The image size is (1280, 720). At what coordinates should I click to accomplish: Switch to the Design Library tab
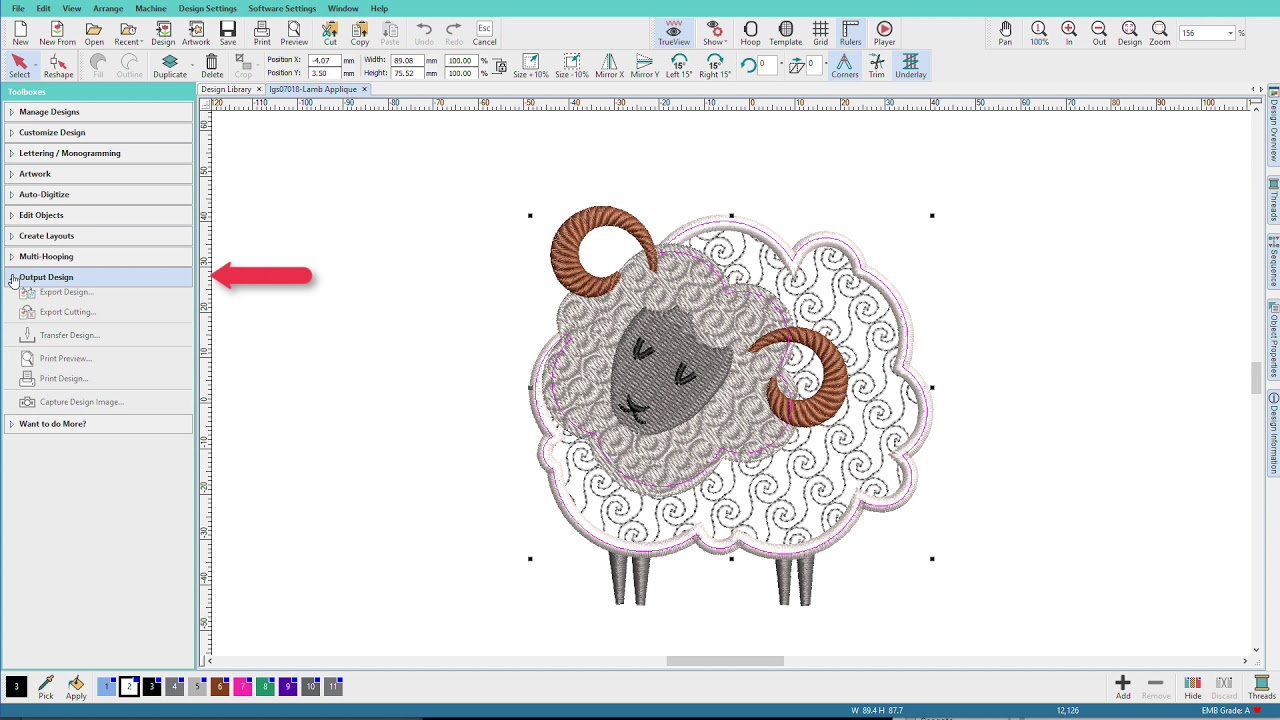click(x=226, y=89)
